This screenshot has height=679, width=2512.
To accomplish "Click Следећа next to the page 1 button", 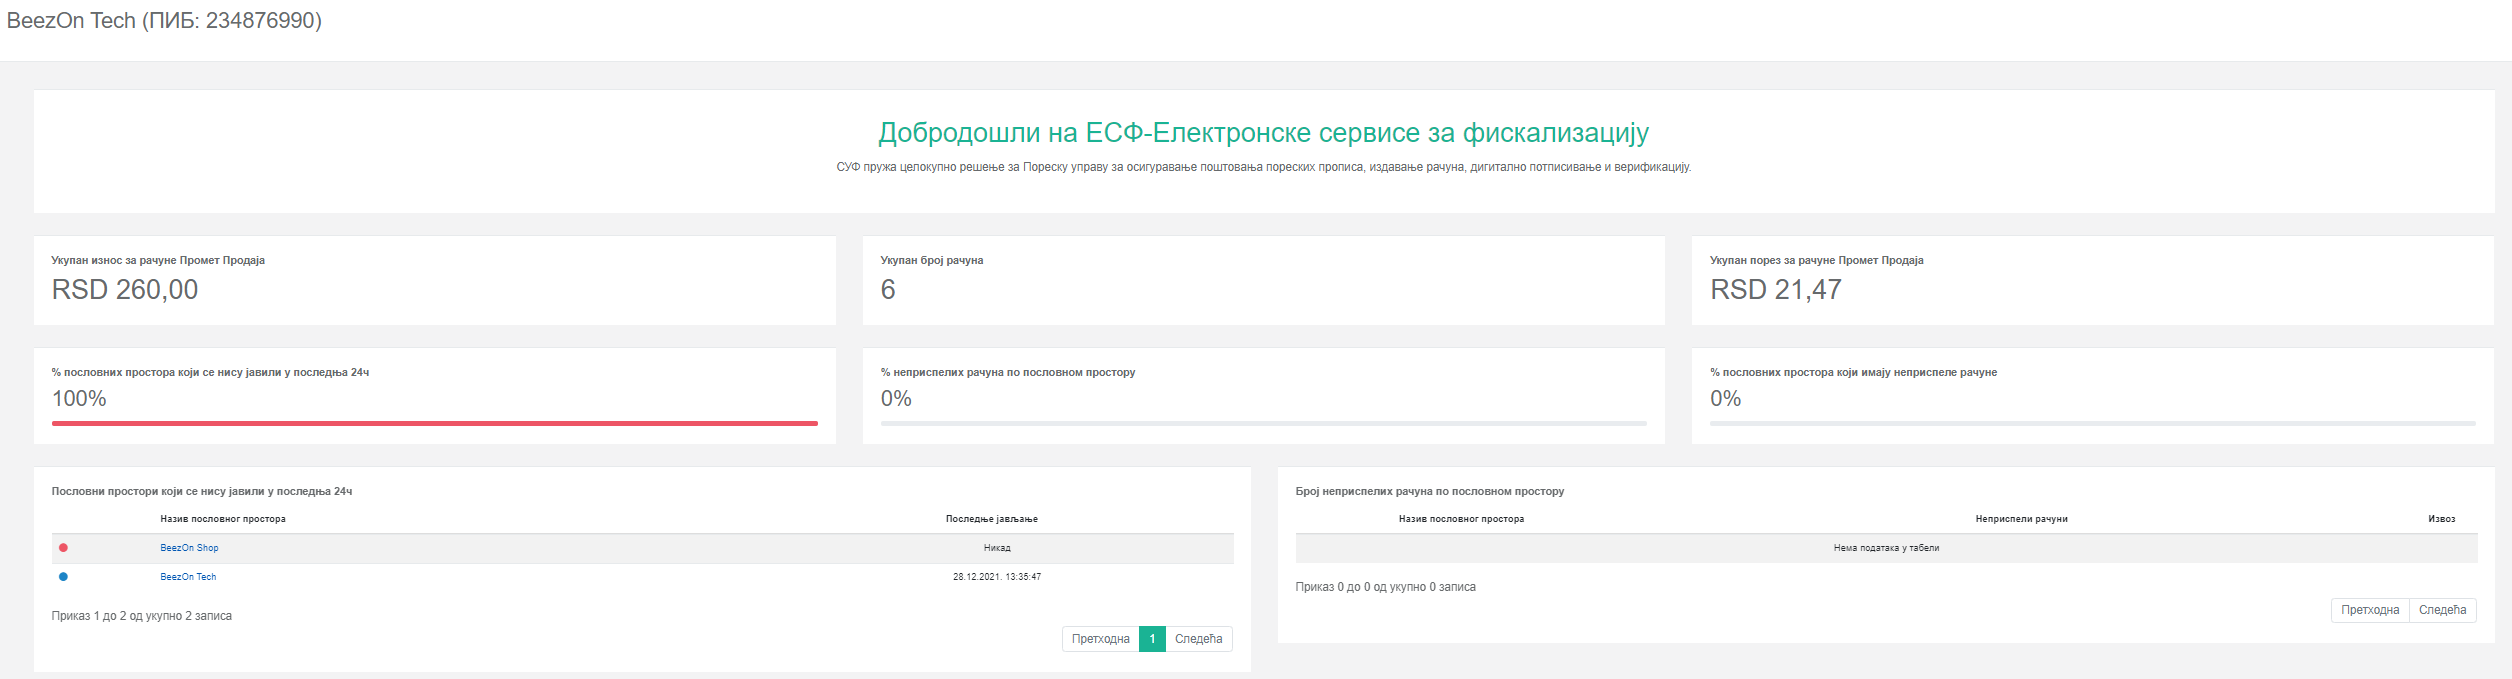I will (1199, 639).
